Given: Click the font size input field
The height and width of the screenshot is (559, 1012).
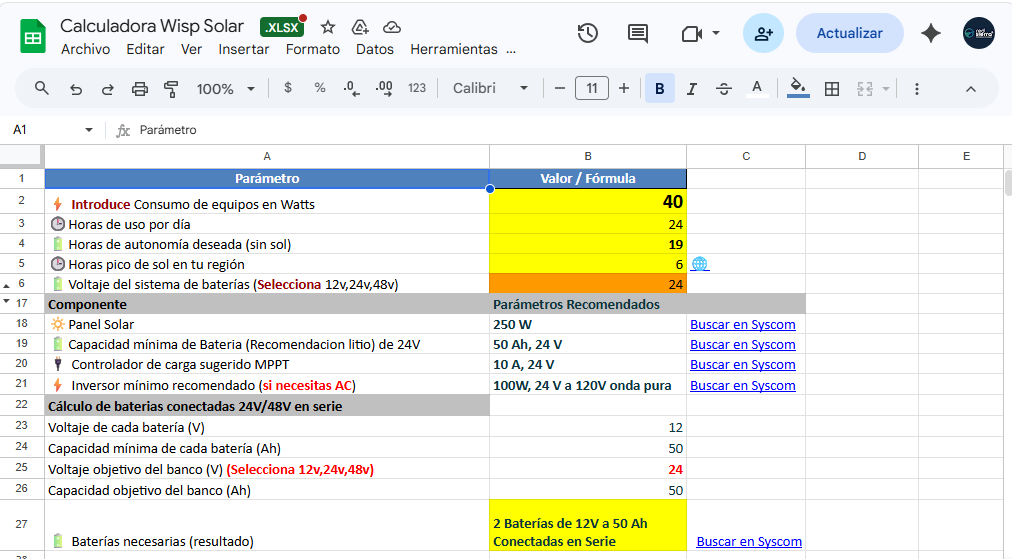Looking at the screenshot, I should [x=591, y=88].
